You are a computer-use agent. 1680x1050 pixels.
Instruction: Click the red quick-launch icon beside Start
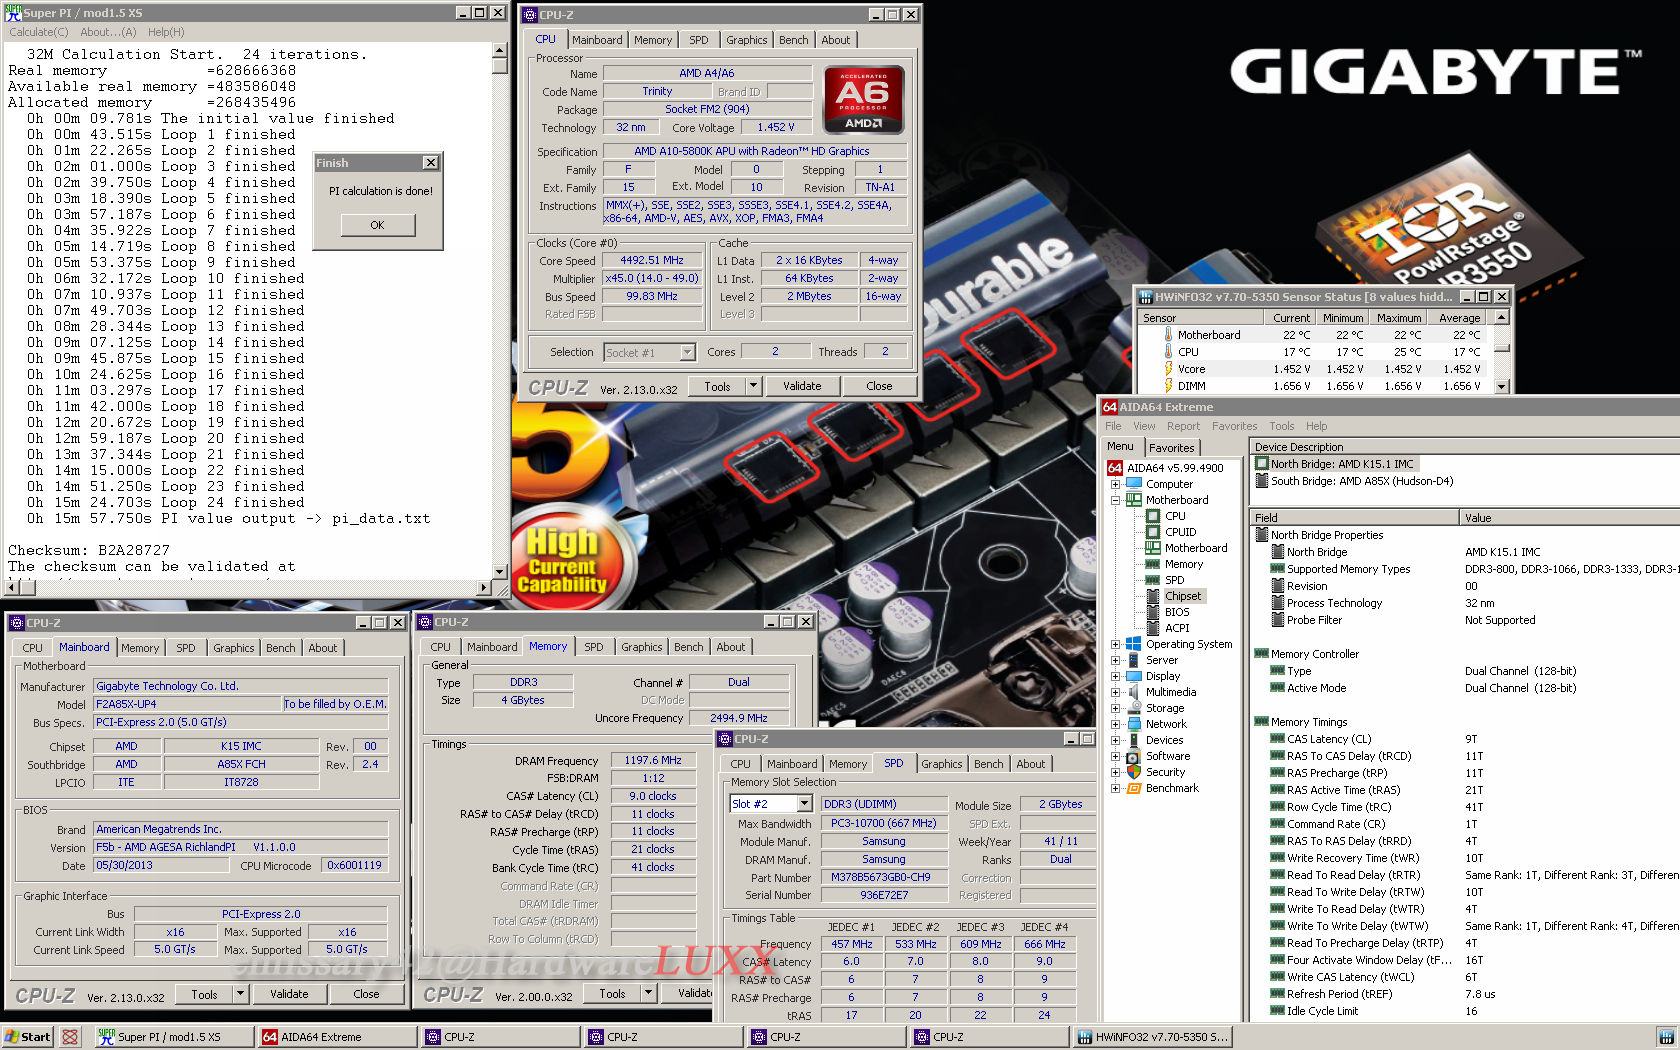coord(70,1037)
